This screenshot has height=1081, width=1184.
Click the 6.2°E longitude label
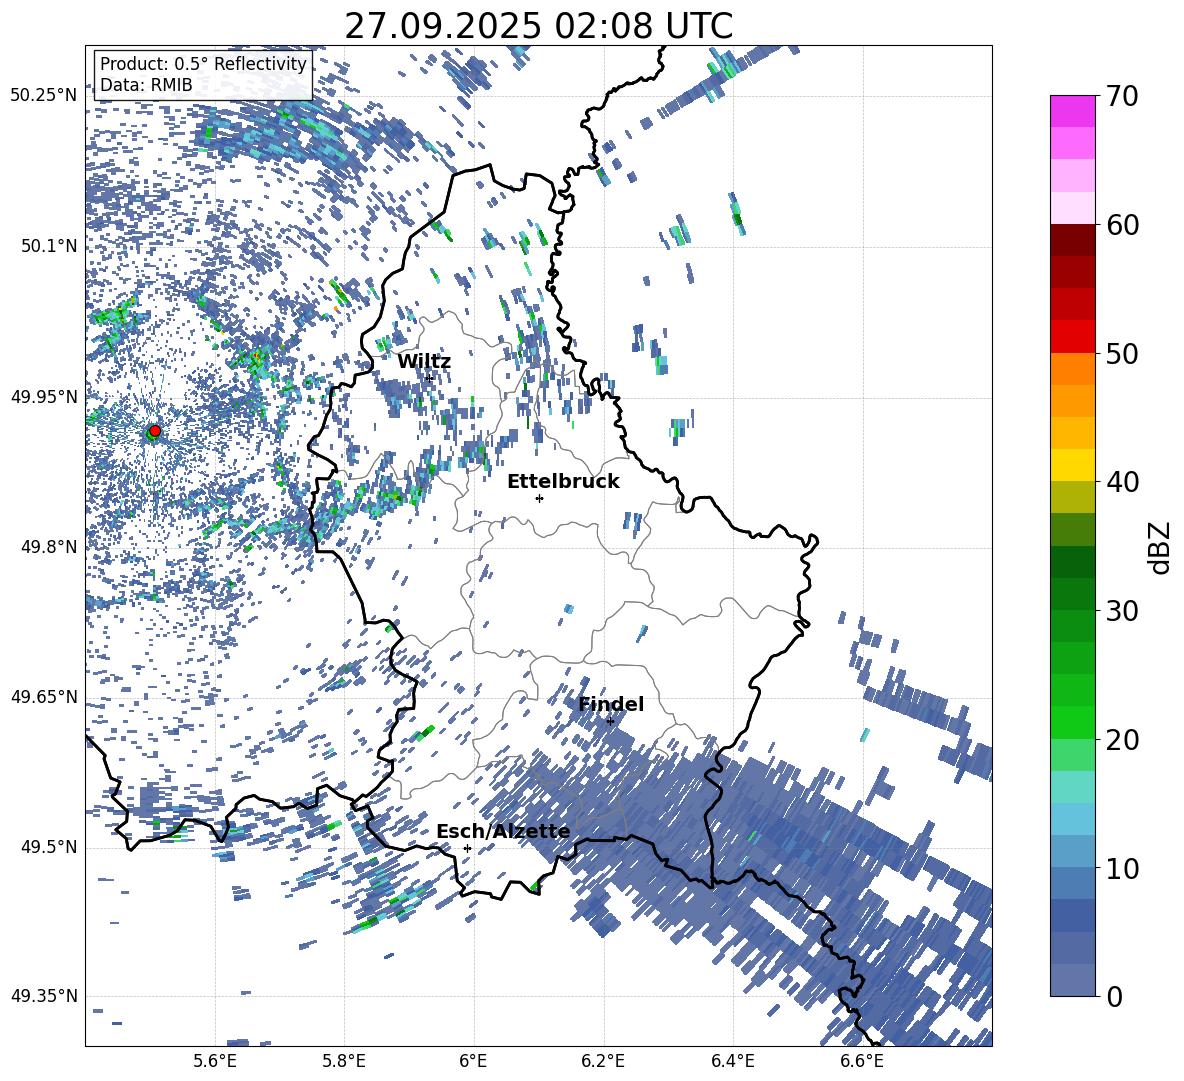pos(603,1061)
